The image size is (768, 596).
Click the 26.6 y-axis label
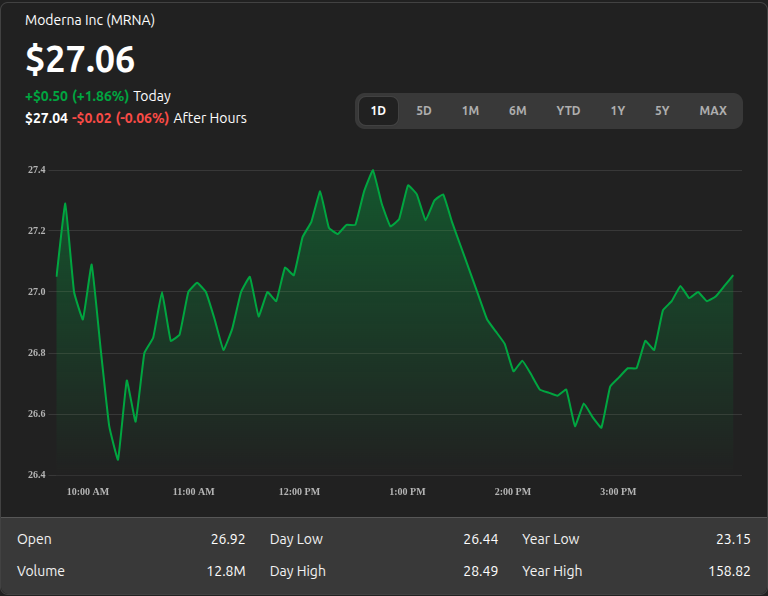coord(36,414)
